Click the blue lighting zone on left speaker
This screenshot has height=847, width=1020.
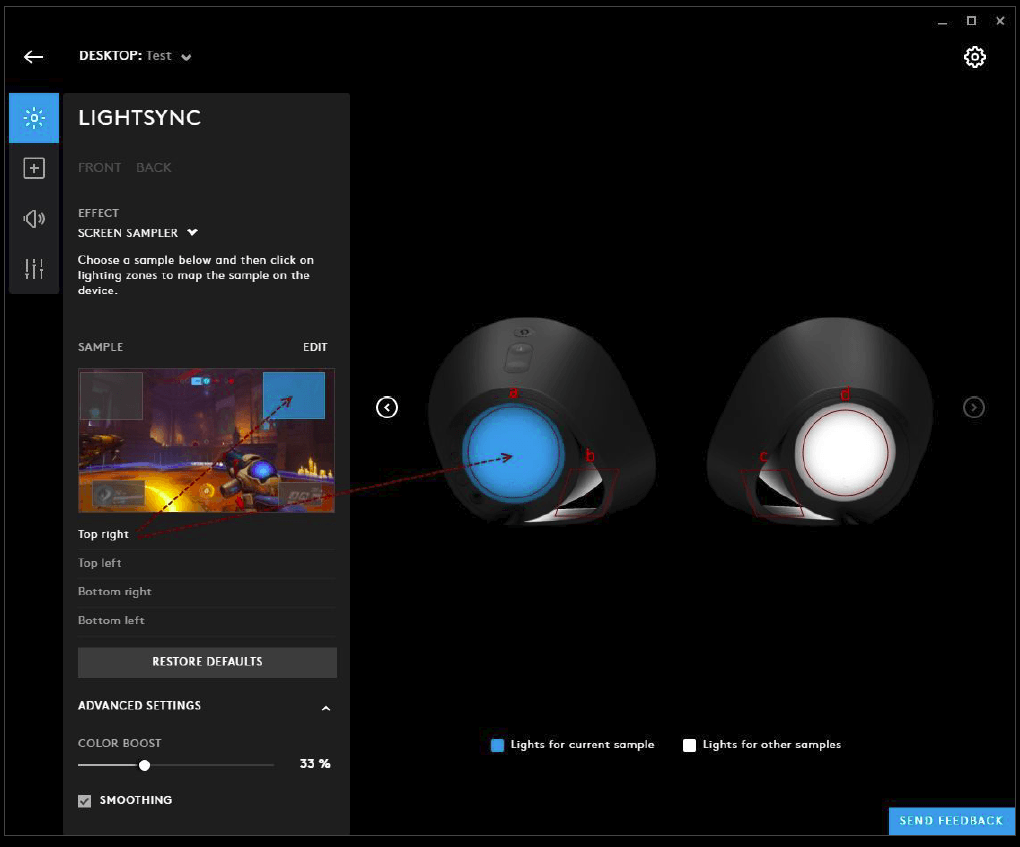pyautogui.click(x=512, y=455)
